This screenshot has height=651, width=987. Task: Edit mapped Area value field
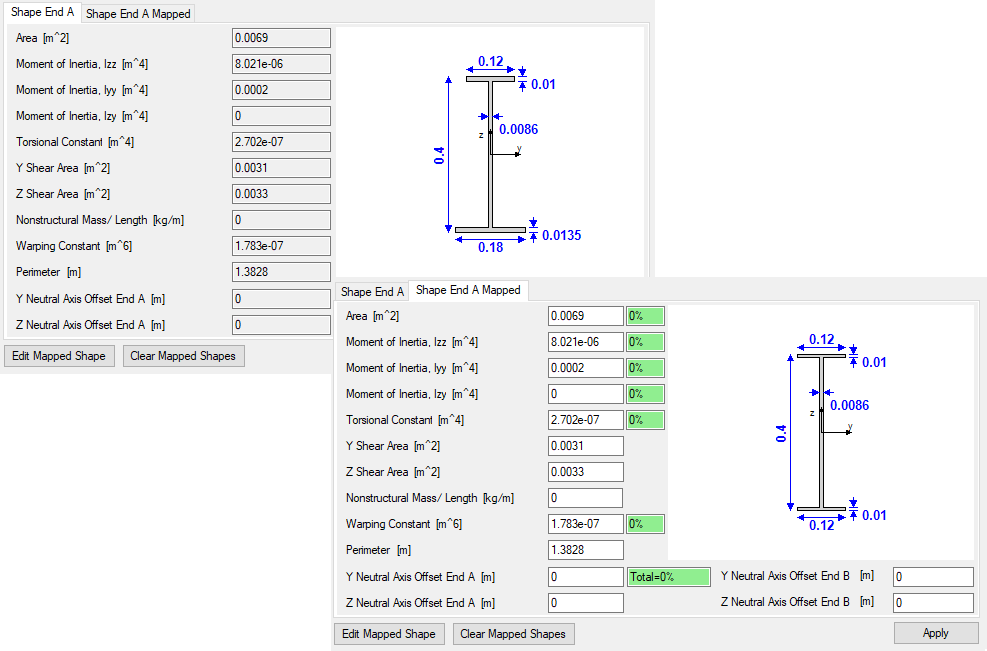tap(585, 316)
